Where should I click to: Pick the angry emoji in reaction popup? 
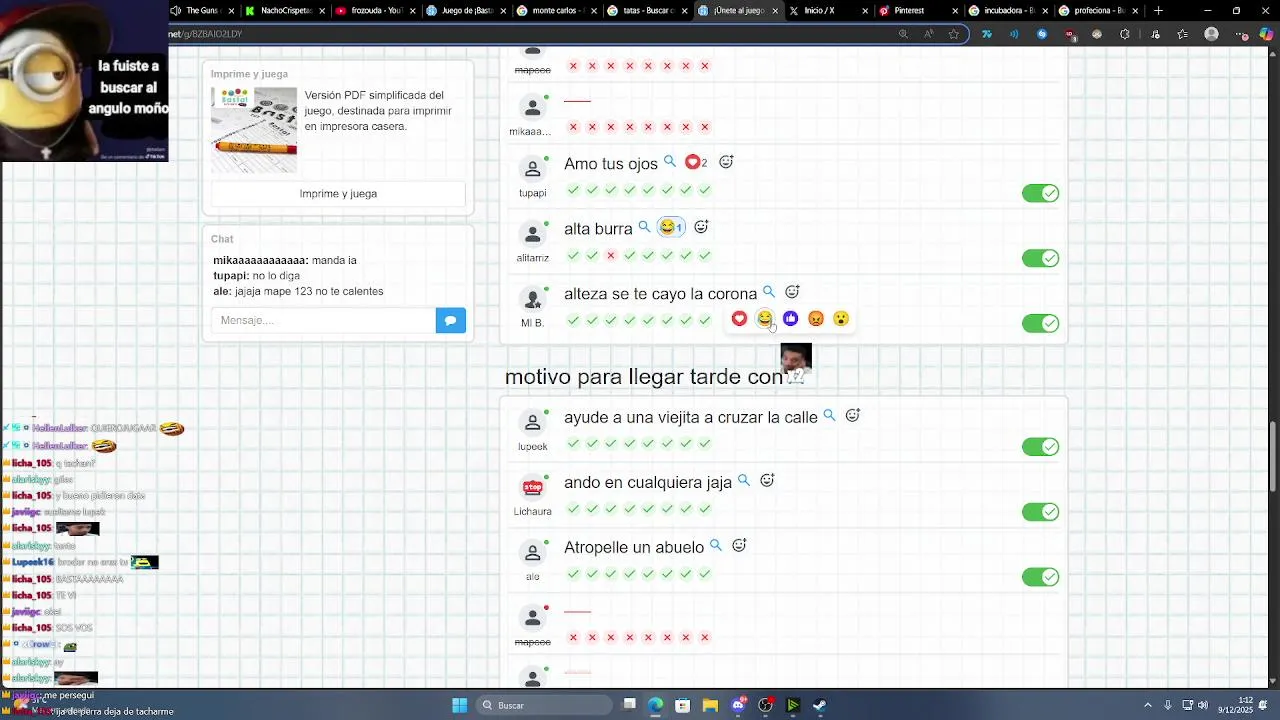click(x=816, y=318)
